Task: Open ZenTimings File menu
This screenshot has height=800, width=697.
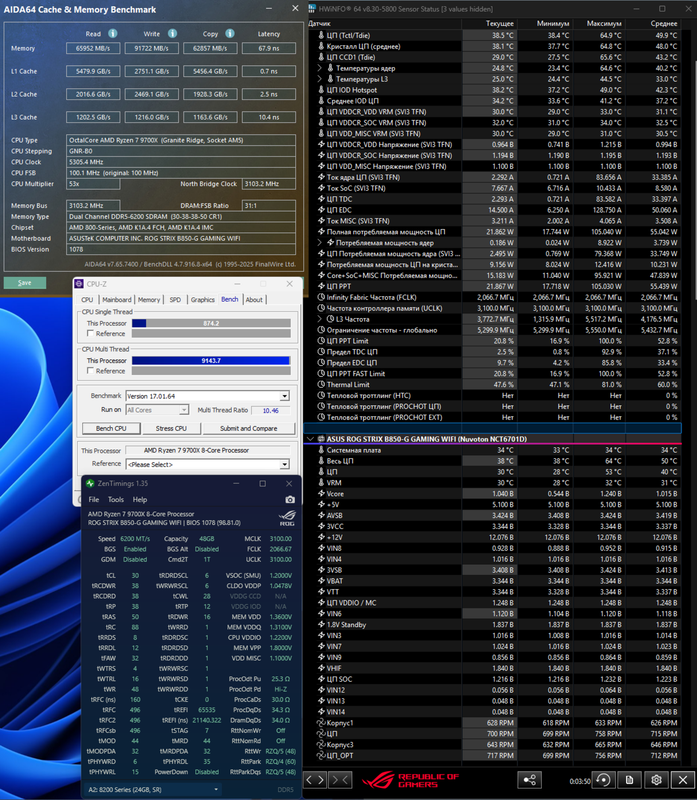Action: click(94, 499)
